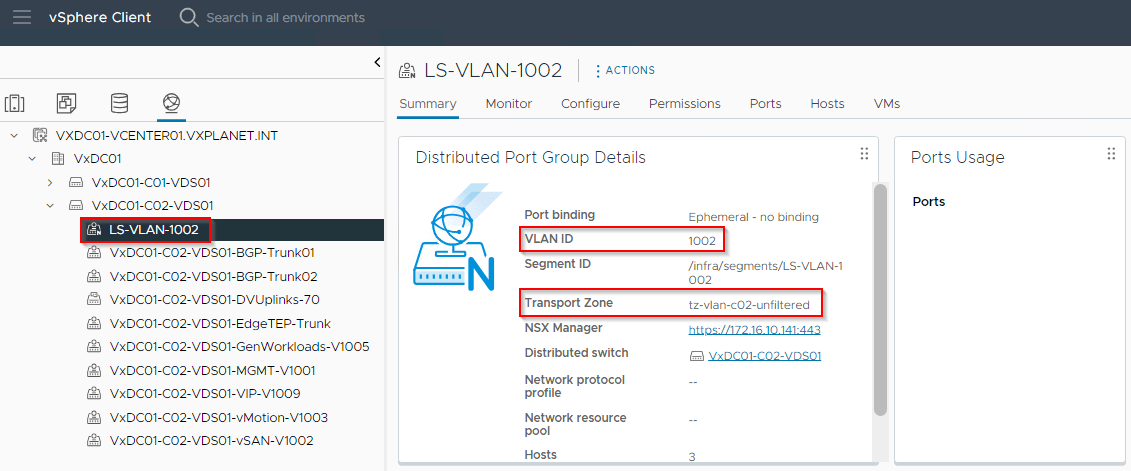Open the Ports tab

(x=765, y=104)
